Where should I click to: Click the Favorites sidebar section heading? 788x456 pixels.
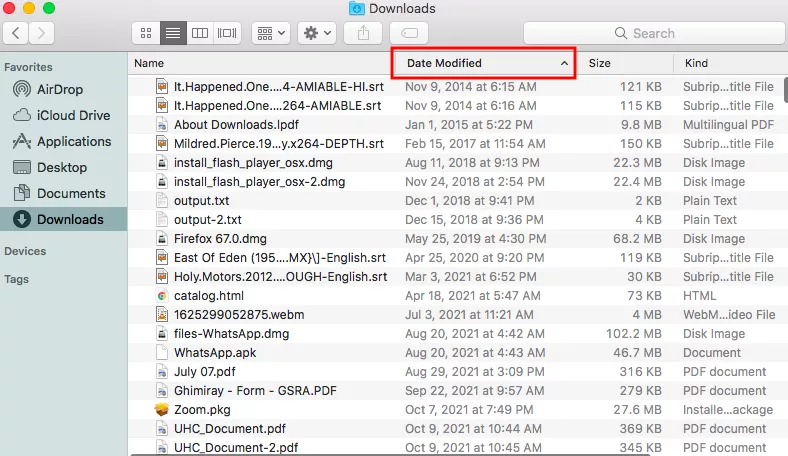coord(28,67)
